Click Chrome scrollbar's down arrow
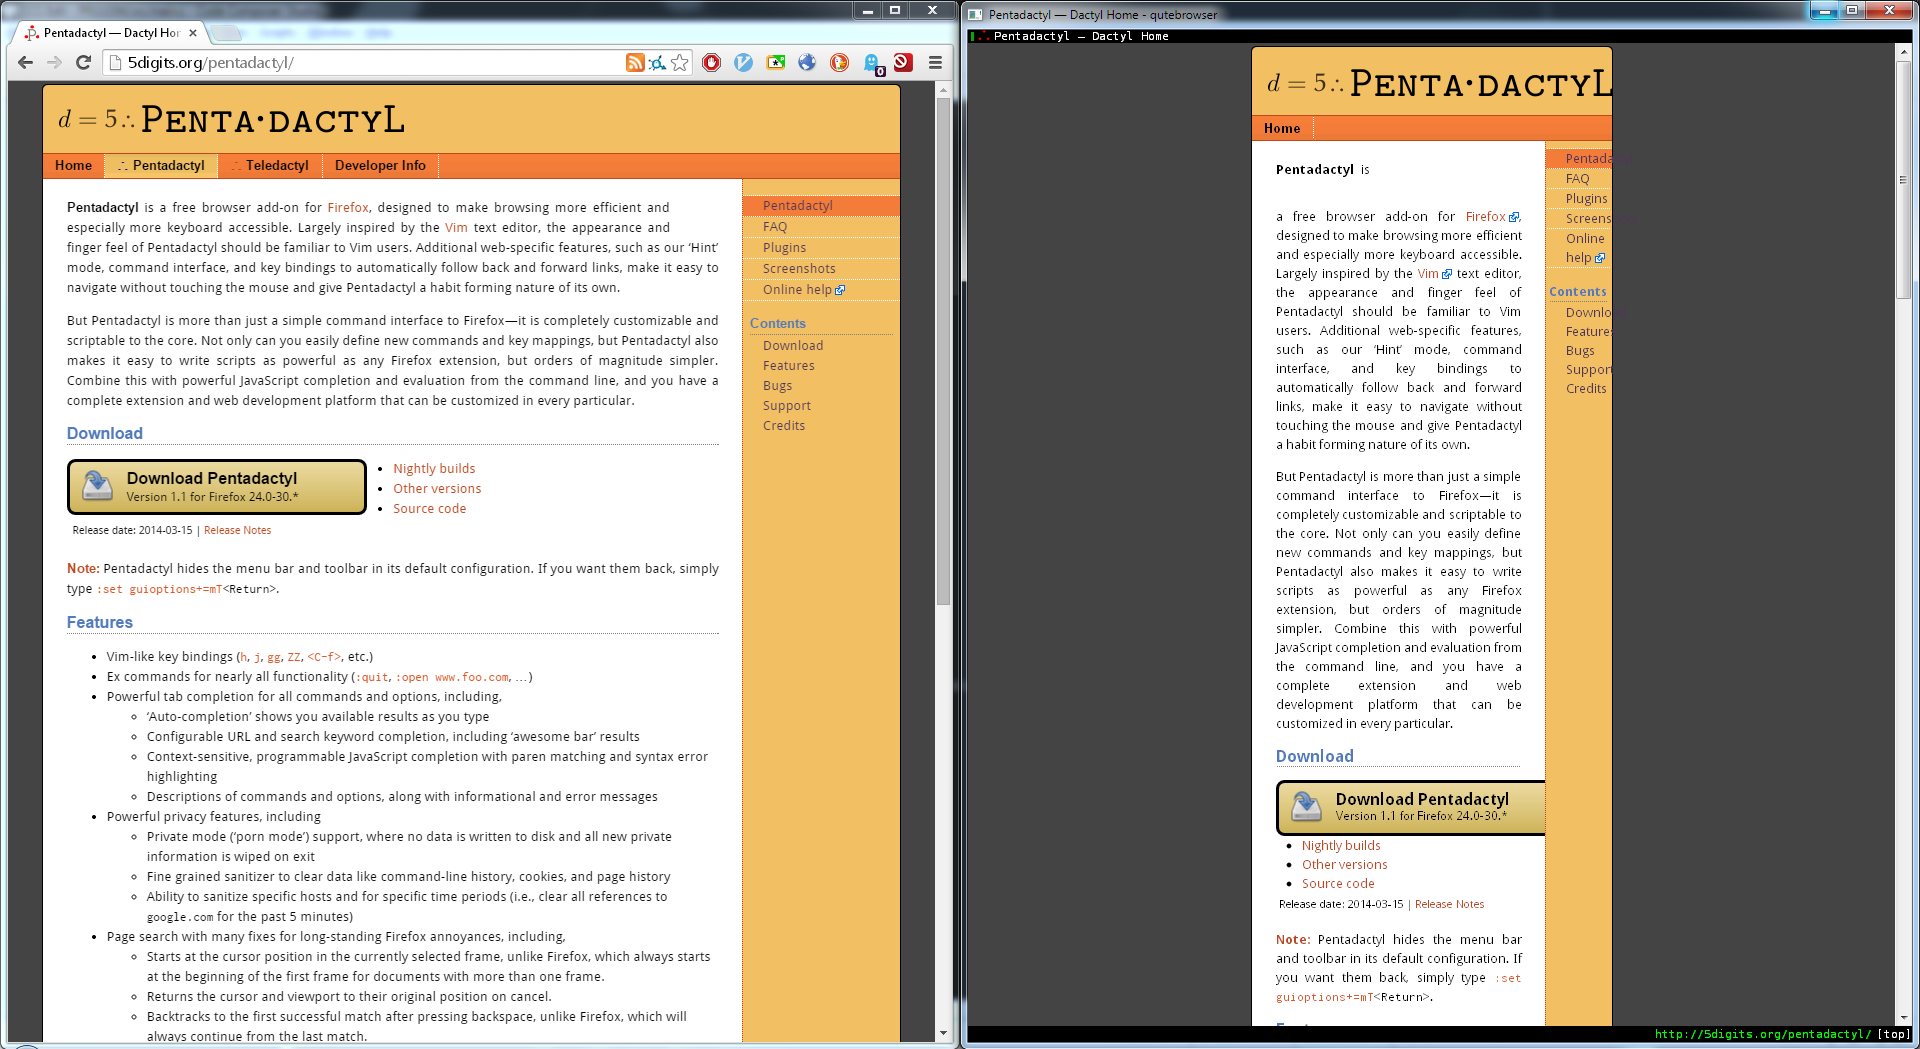The height and width of the screenshot is (1049, 1920). click(943, 1033)
